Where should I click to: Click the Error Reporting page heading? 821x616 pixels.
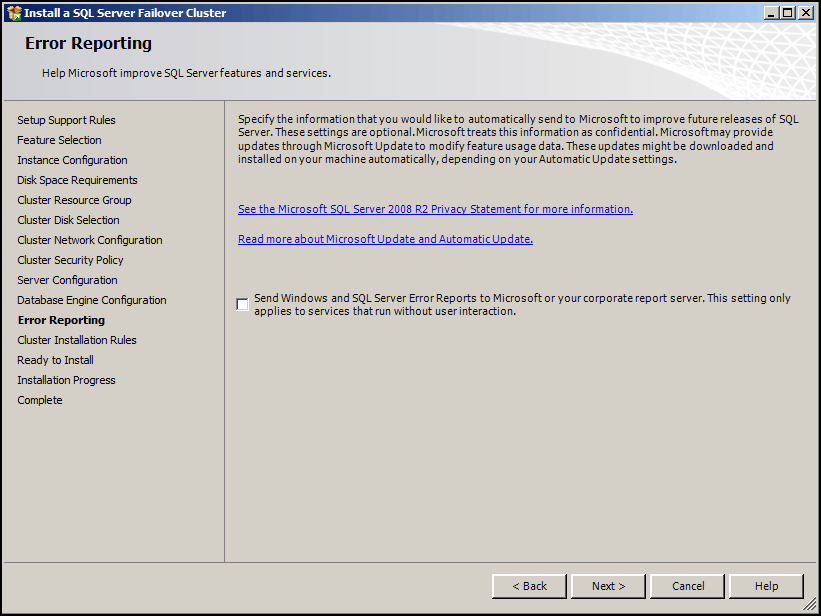click(88, 43)
